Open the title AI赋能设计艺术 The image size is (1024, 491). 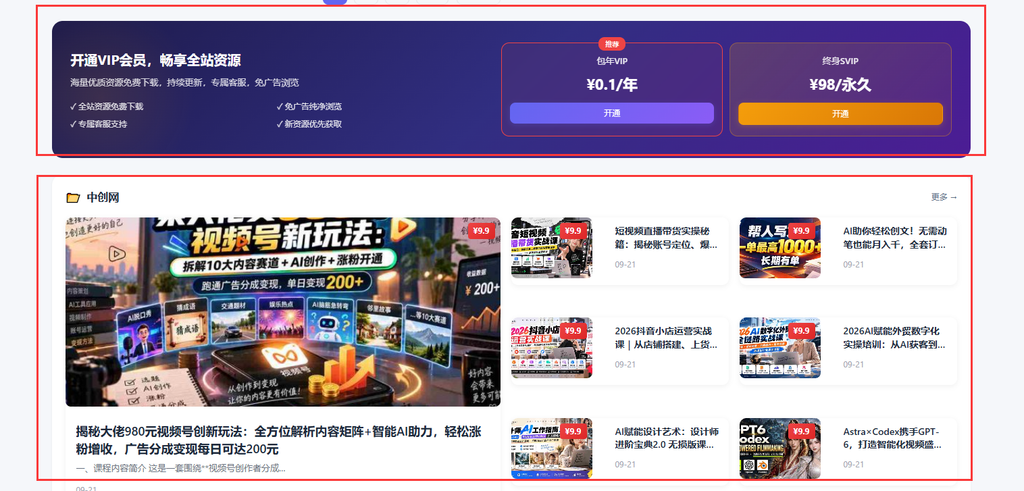(x=666, y=438)
